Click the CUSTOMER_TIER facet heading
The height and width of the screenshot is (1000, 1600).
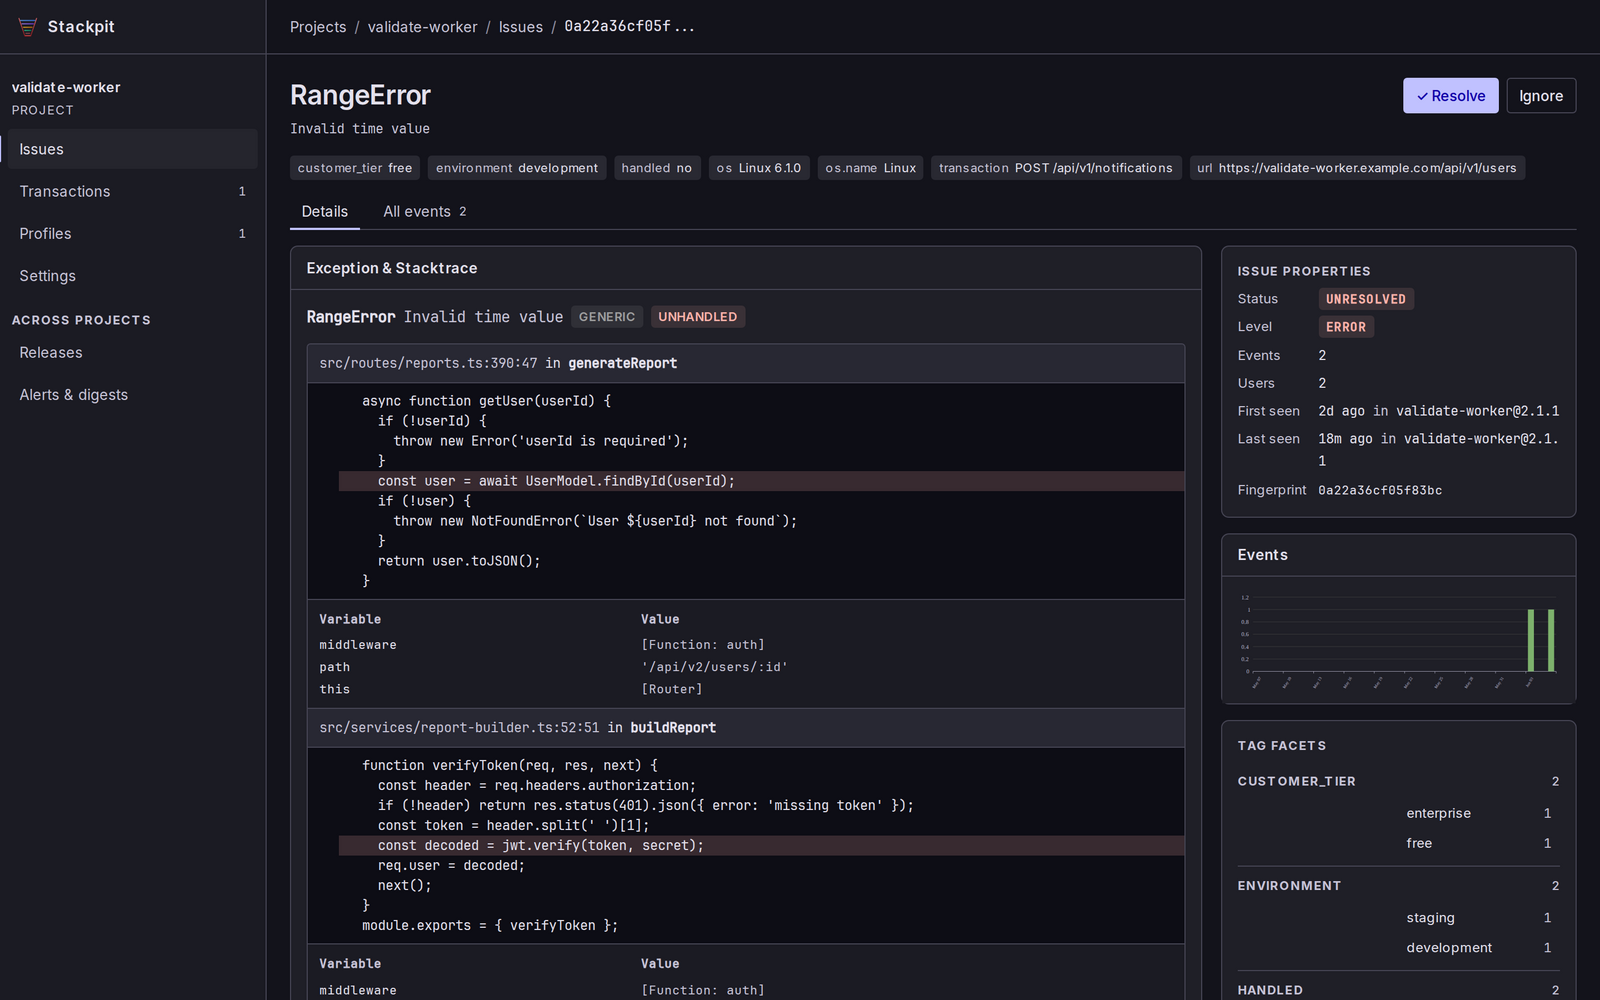click(x=1297, y=781)
